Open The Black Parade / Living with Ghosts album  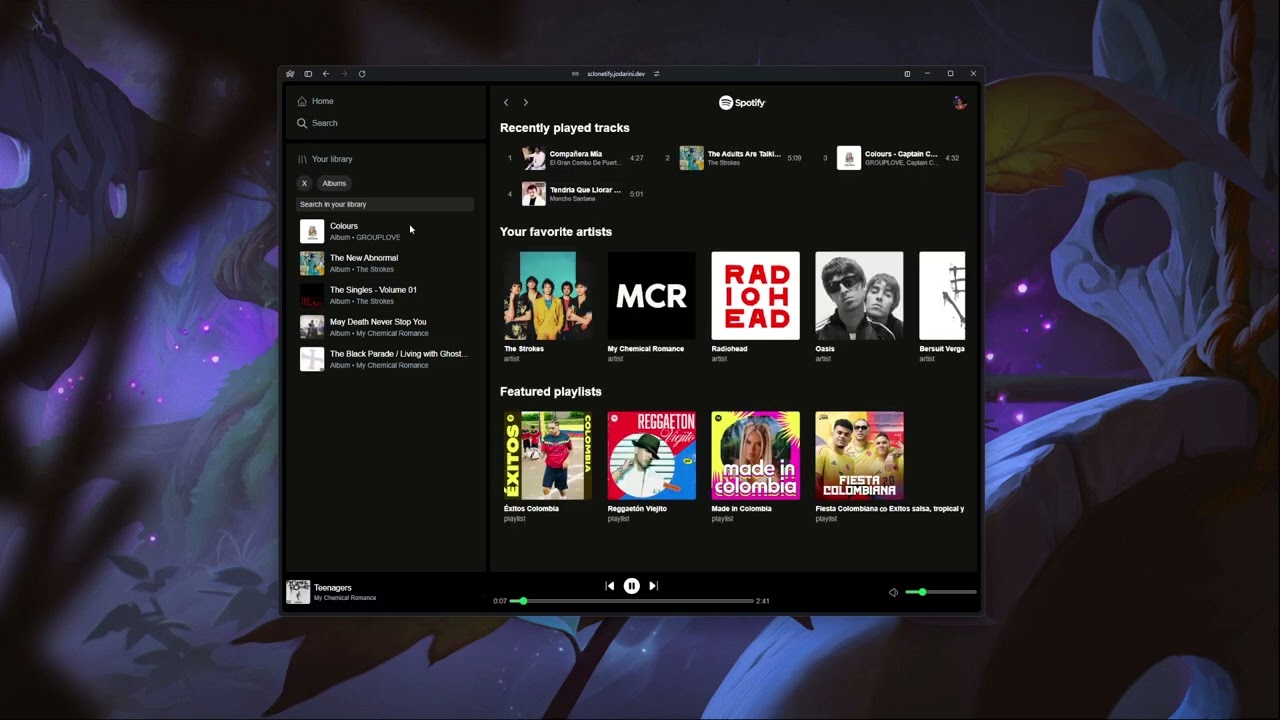click(385, 359)
